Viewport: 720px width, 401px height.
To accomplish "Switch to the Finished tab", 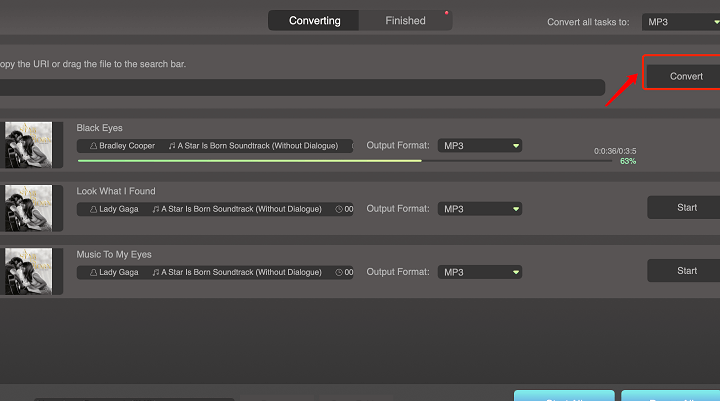I will point(405,20).
